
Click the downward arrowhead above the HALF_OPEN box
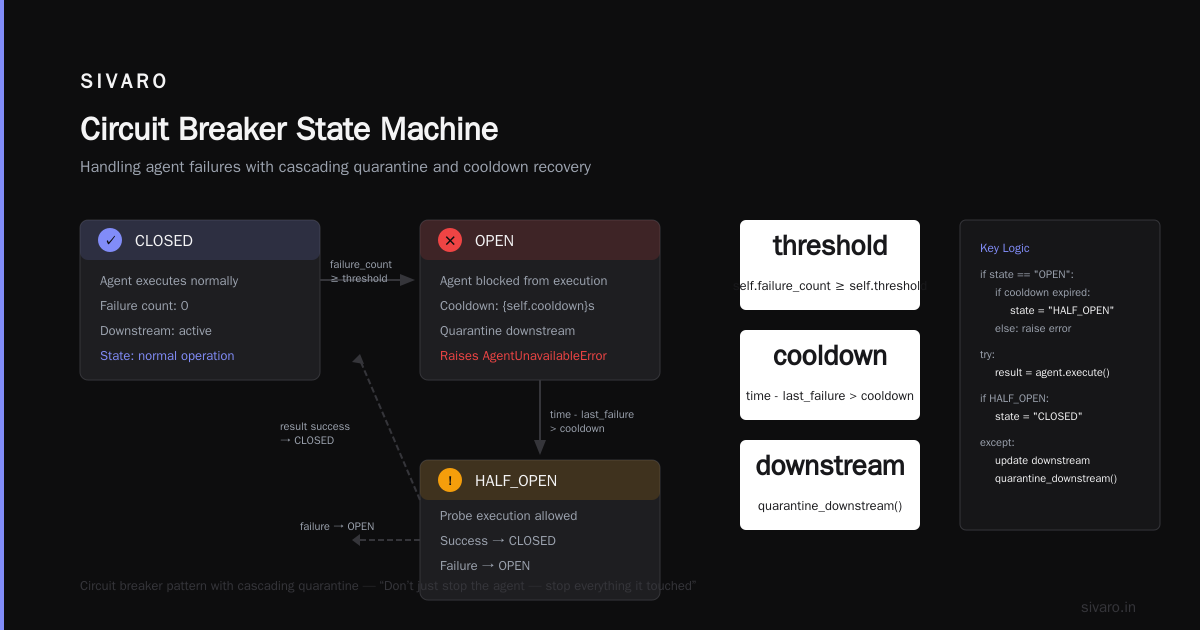(540, 447)
